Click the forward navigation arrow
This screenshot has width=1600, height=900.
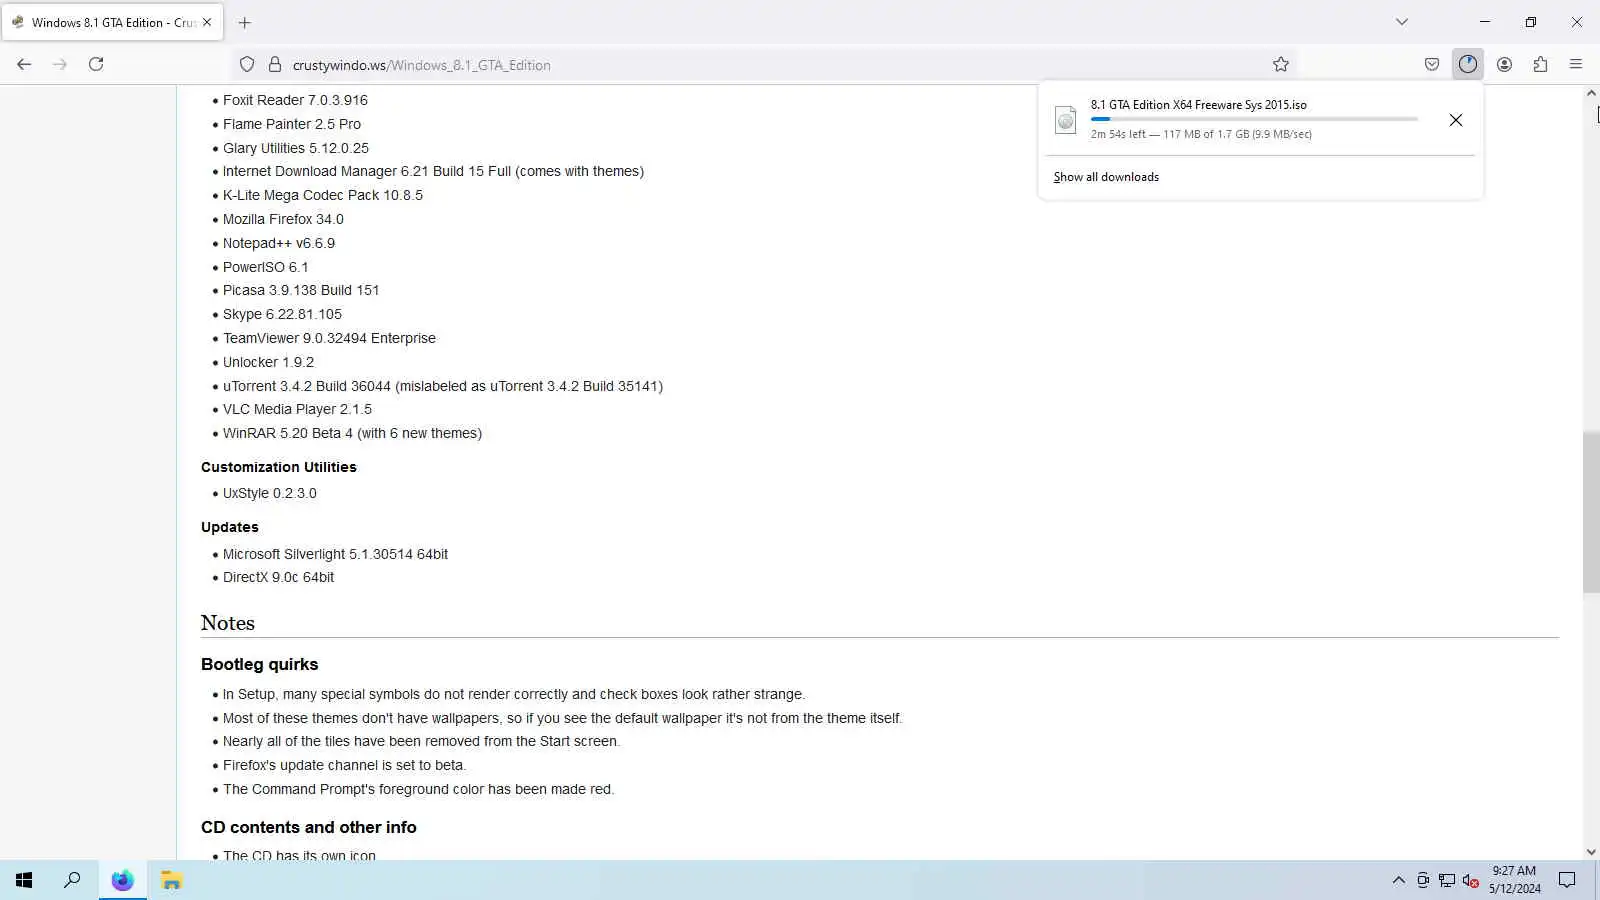[x=60, y=64]
